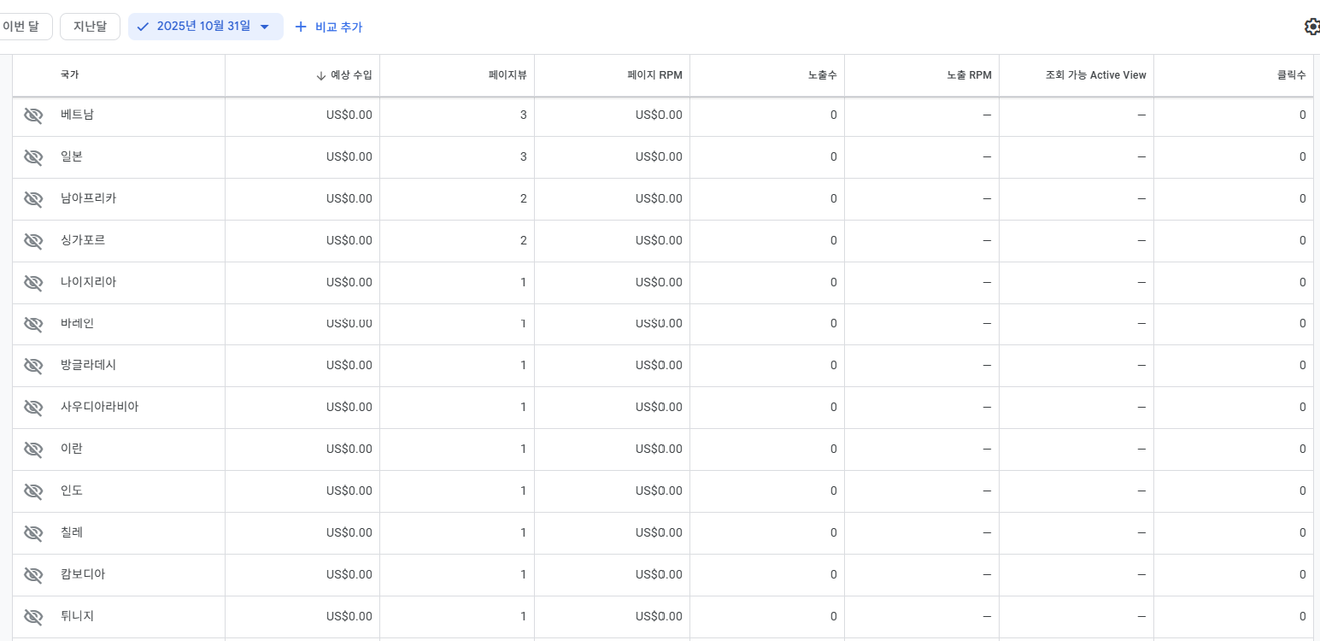This screenshot has height=641, width=1320.
Task: Click the 비교 추가 link
Action: click(x=338, y=27)
